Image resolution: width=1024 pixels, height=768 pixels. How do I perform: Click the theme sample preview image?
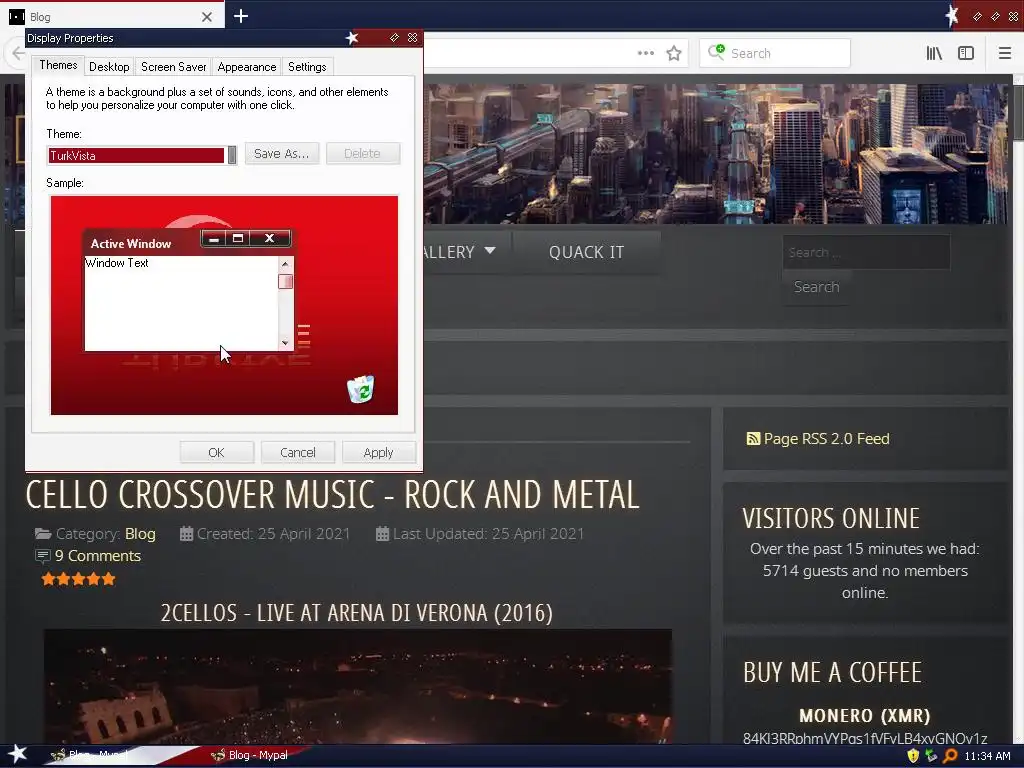(224, 305)
